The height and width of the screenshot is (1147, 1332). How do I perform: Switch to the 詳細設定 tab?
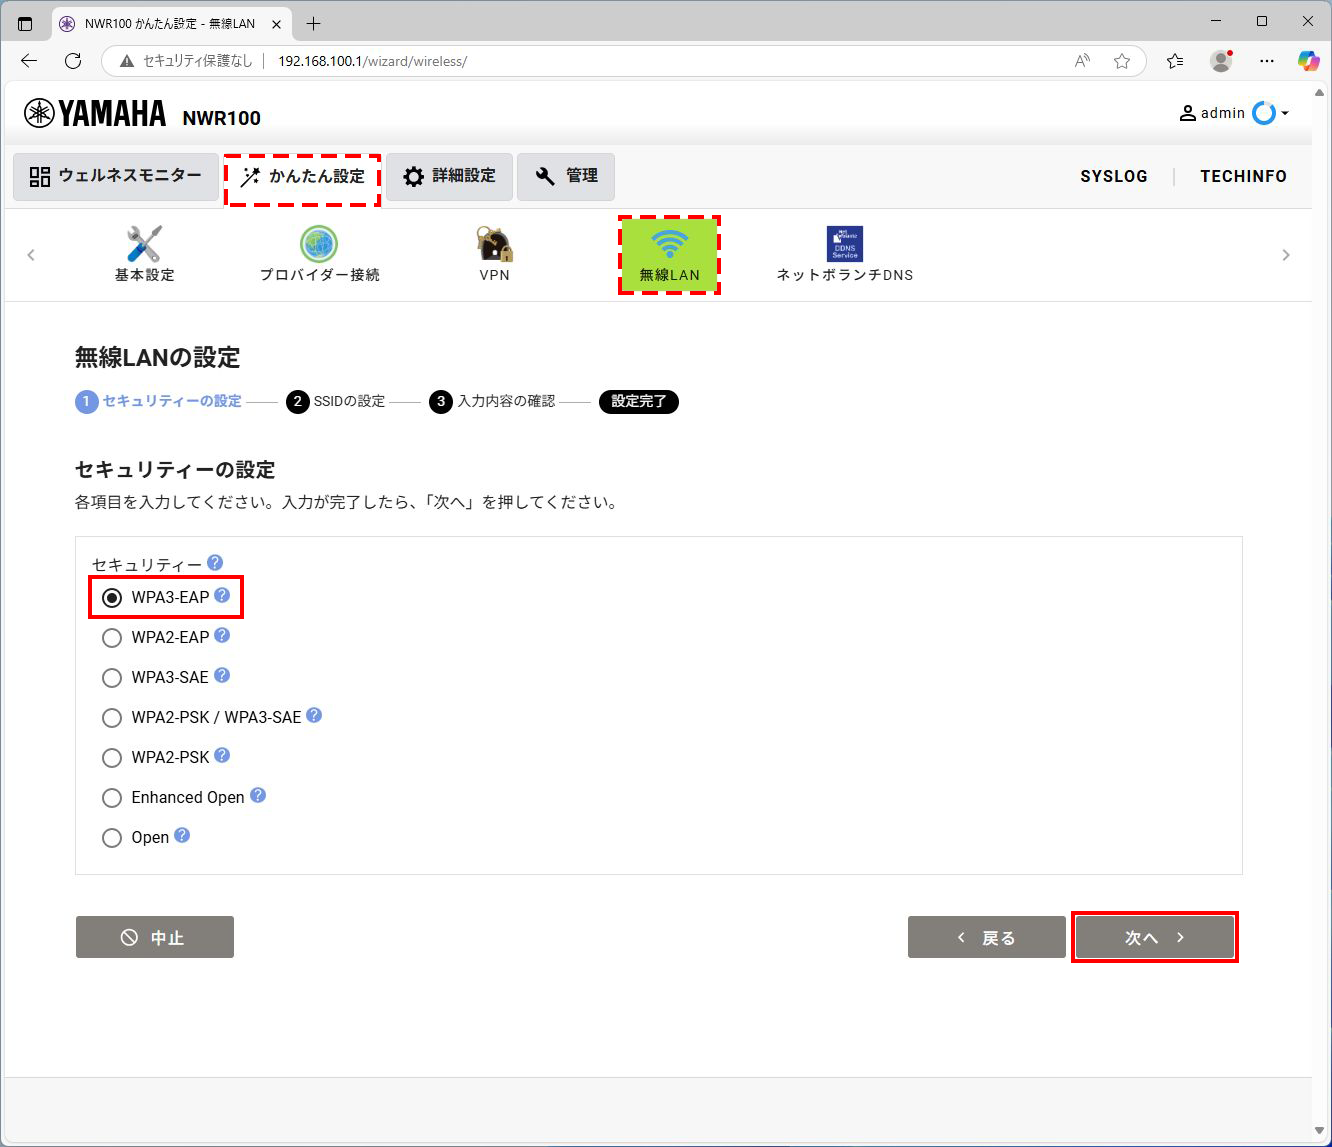coord(448,176)
